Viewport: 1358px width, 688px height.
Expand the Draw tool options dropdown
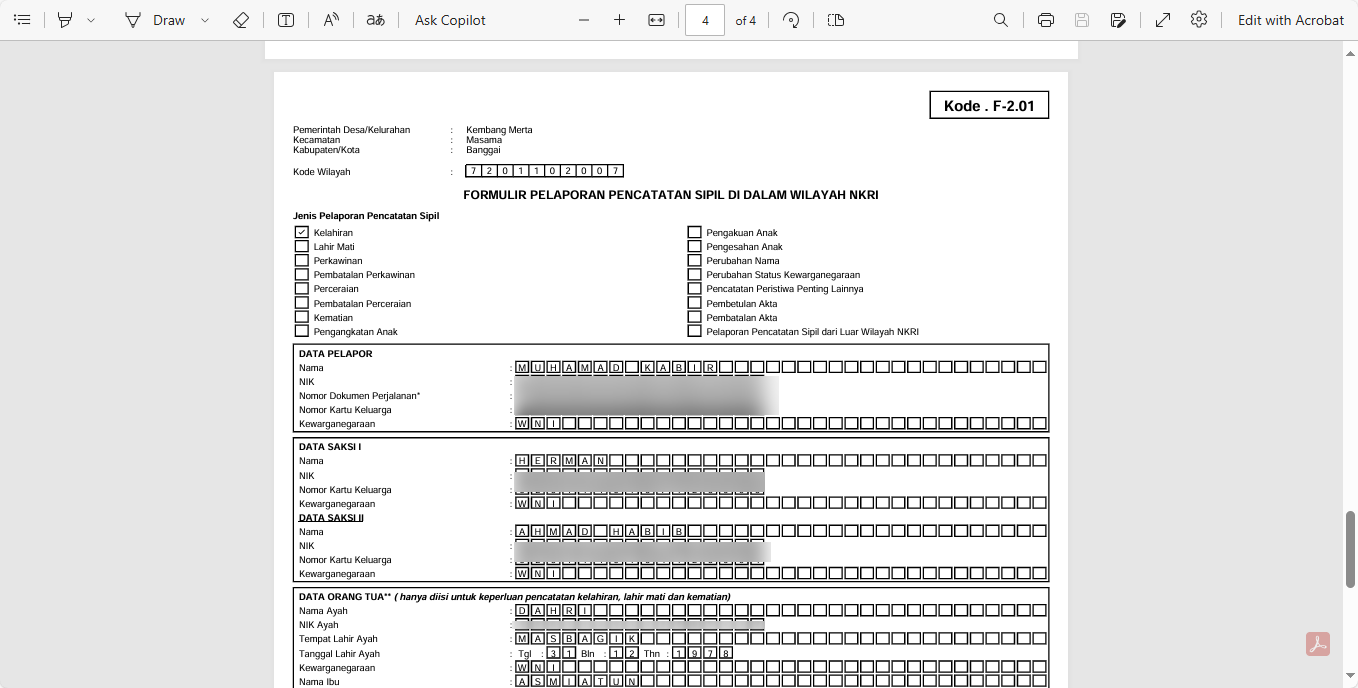click(205, 20)
